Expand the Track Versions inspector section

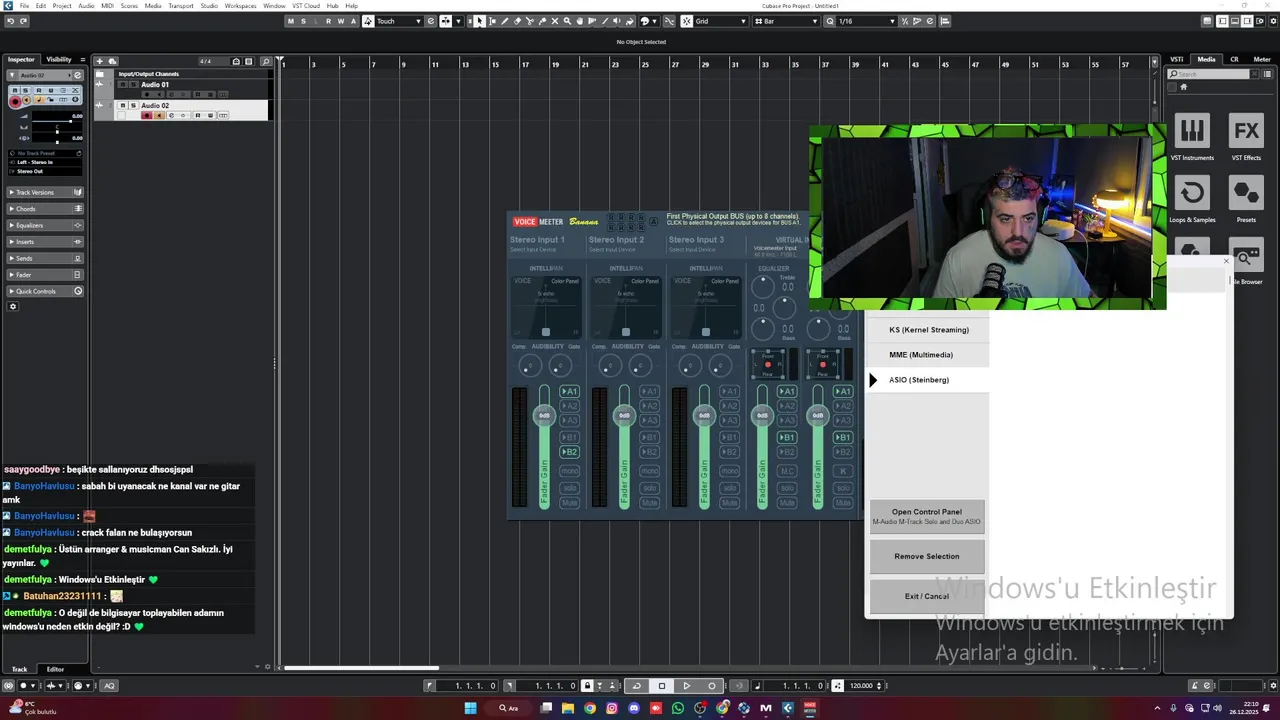click(x=46, y=192)
